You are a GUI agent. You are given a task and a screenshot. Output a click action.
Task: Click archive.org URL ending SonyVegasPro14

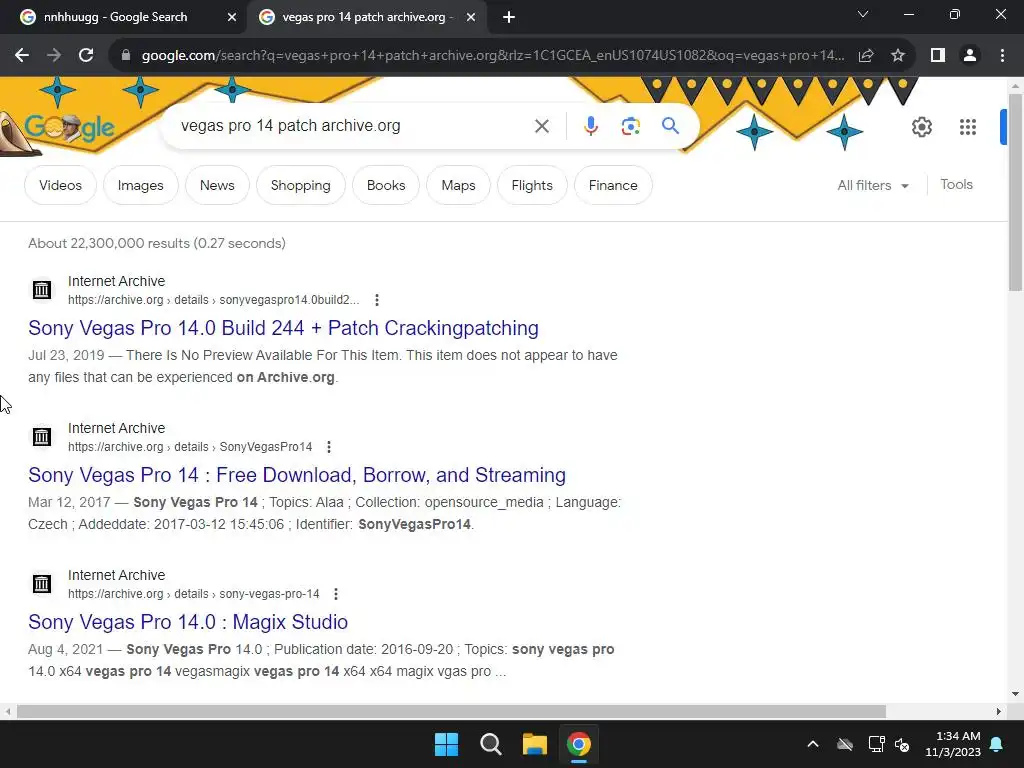coord(190,447)
